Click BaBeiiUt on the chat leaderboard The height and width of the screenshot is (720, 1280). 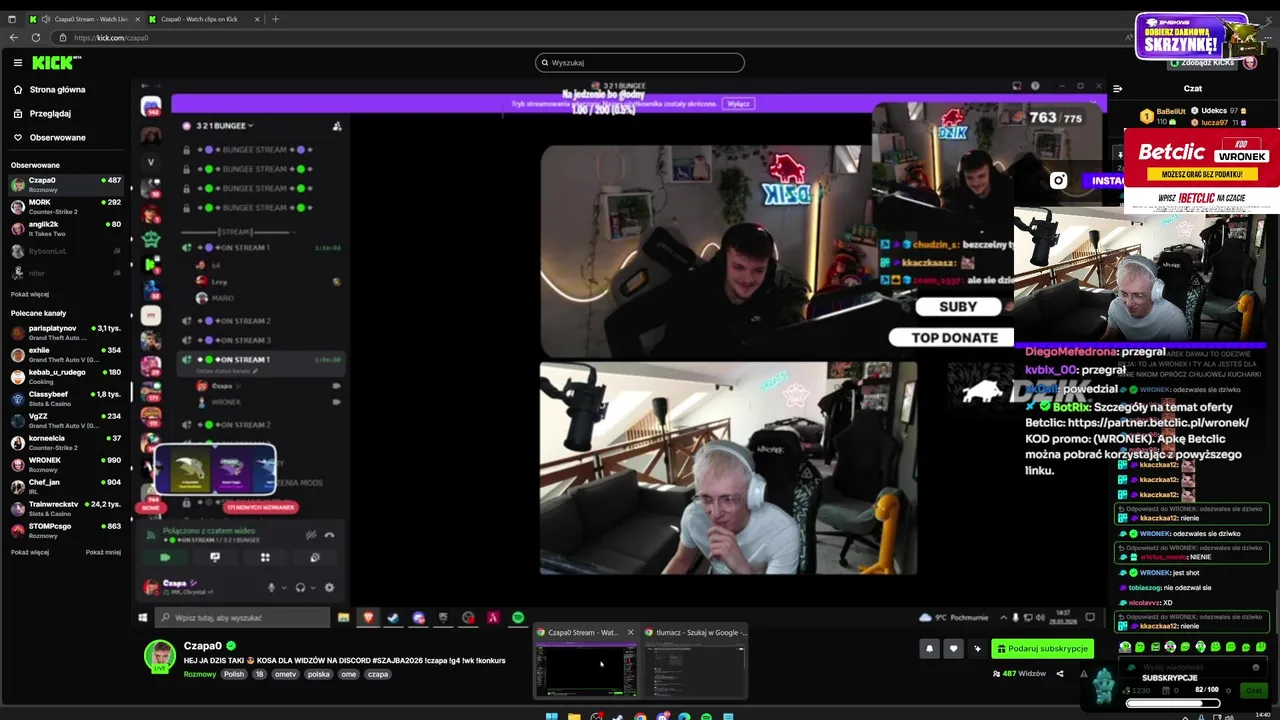click(1171, 111)
